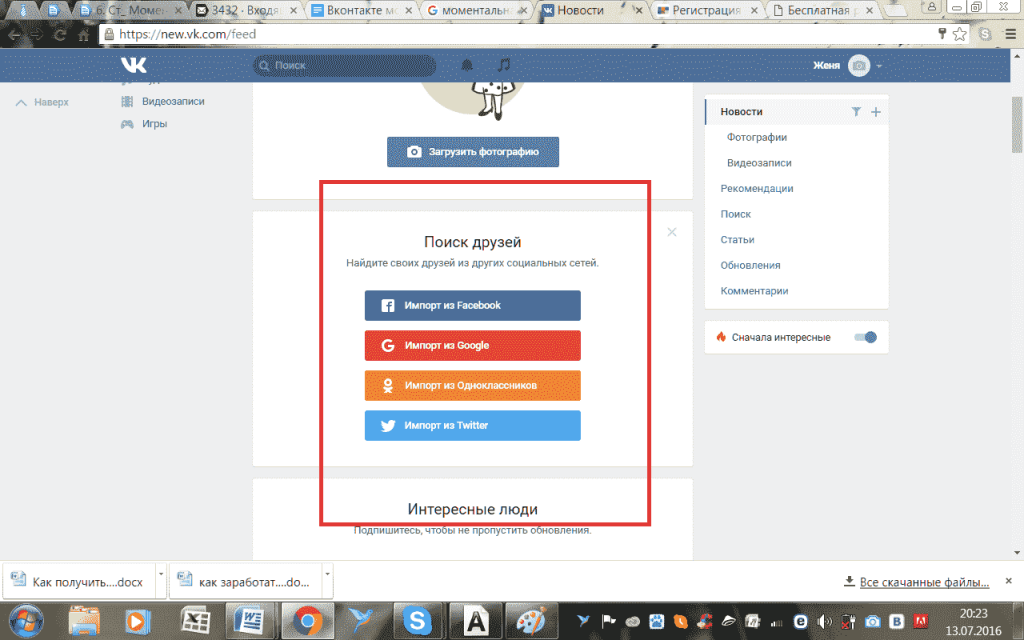
Task: Open the Paint palette taskbar icon
Action: point(531,621)
